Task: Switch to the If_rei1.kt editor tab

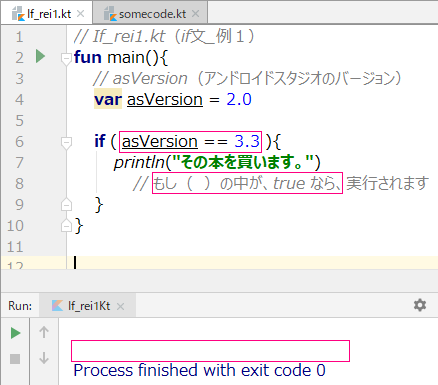Action: 47,14
